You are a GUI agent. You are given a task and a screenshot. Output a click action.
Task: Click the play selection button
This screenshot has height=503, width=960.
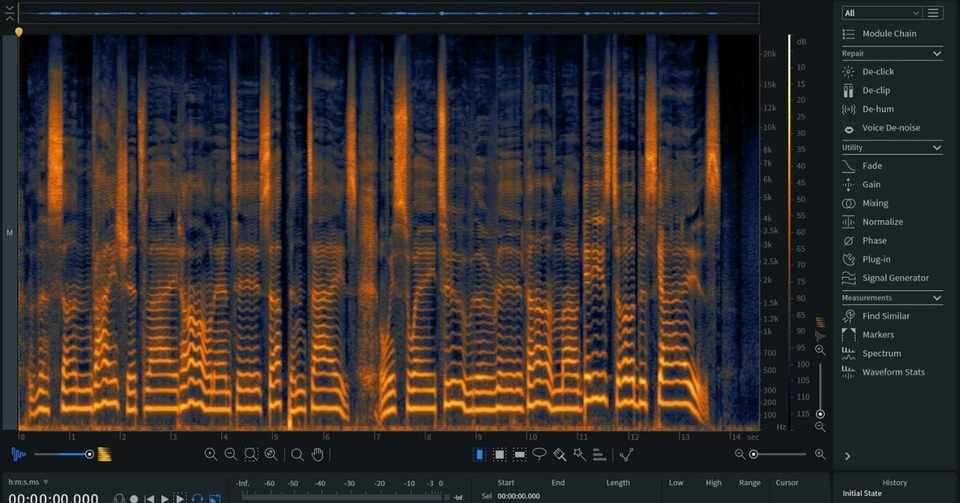click(x=180, y=498)
